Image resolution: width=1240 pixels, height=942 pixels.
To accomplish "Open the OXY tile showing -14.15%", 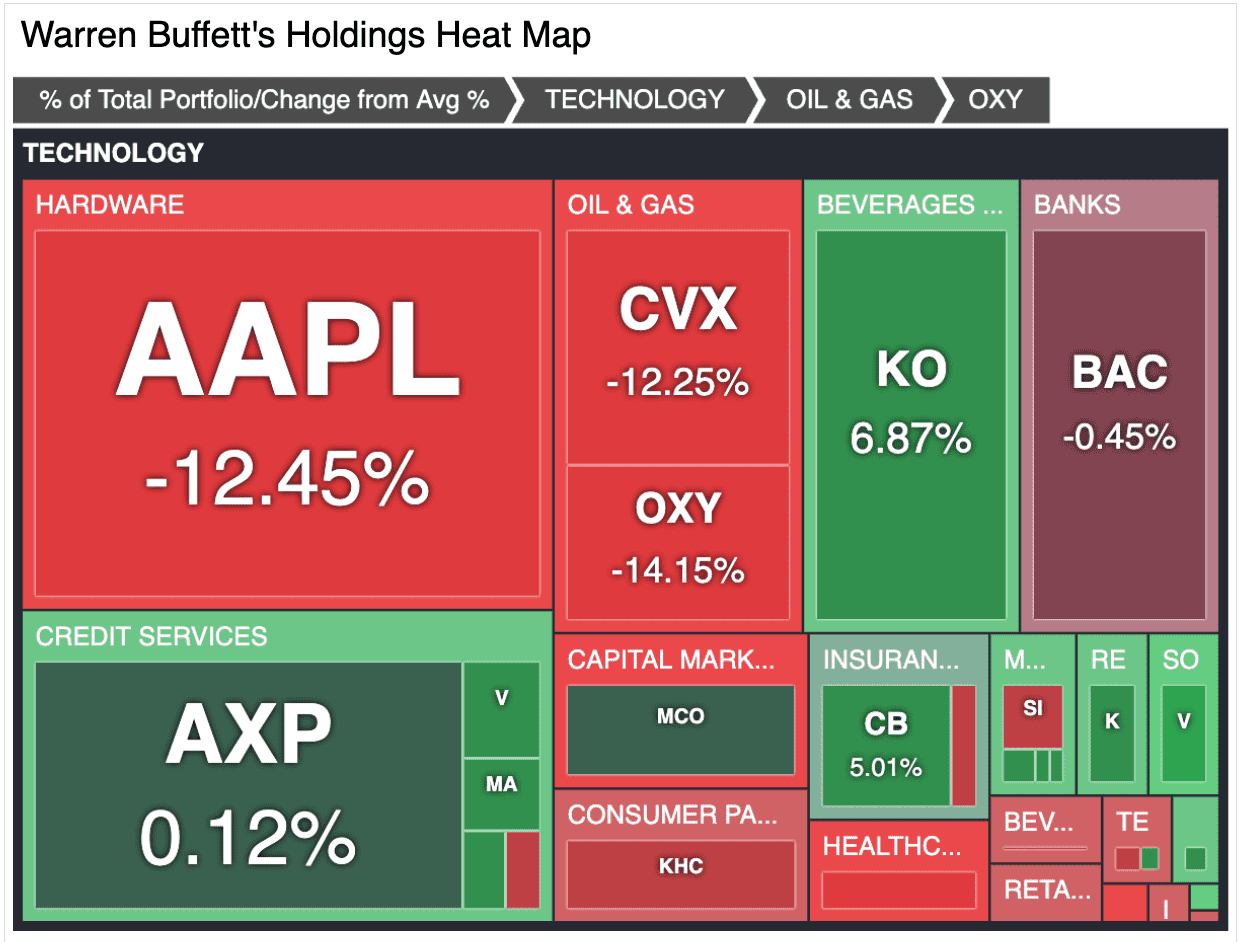I will tap(678, 542).
